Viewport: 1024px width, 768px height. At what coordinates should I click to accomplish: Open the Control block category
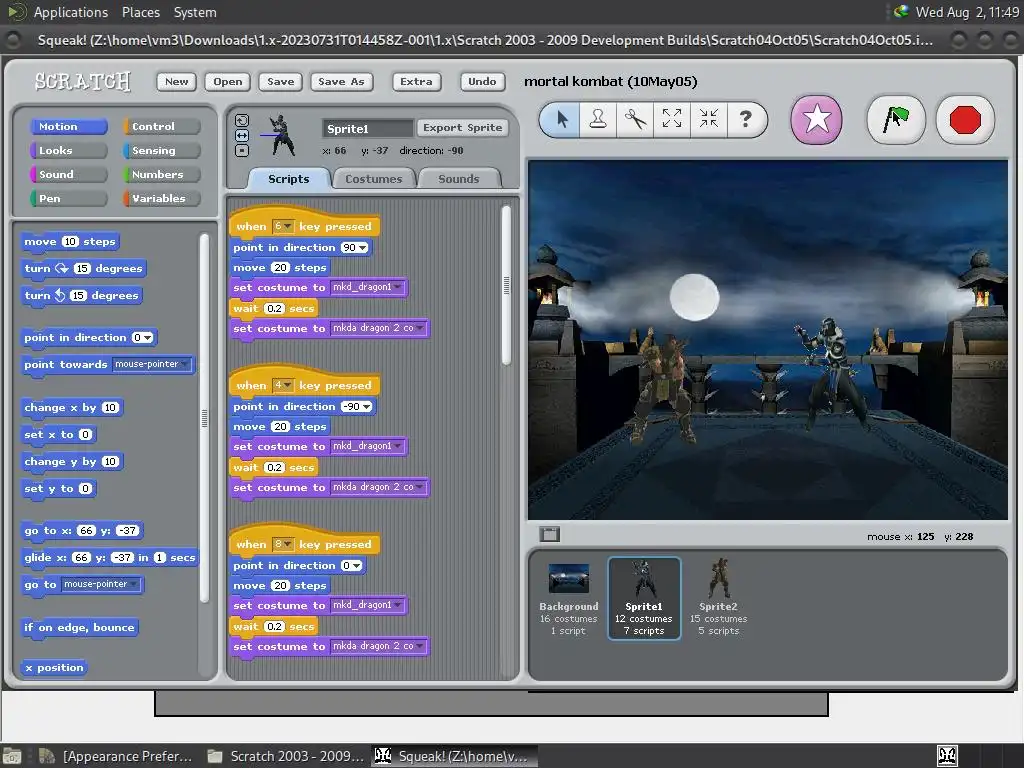pyautogui.click(x=161, y=127)
